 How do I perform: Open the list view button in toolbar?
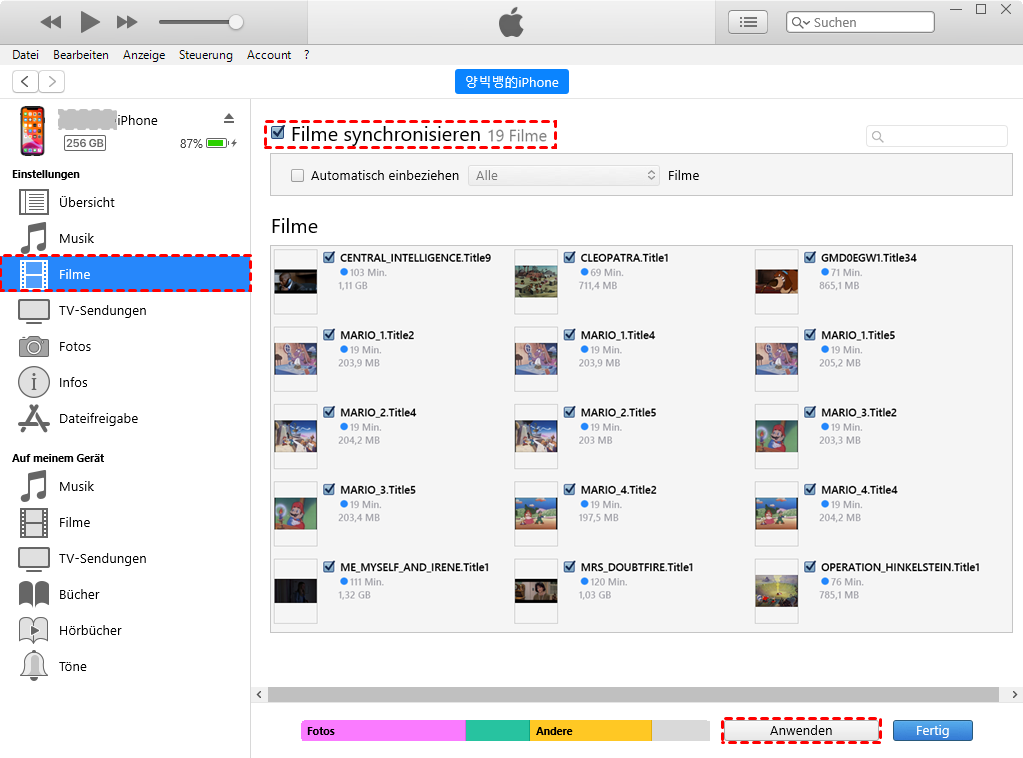pyautogui.click(x=748, y=22)
